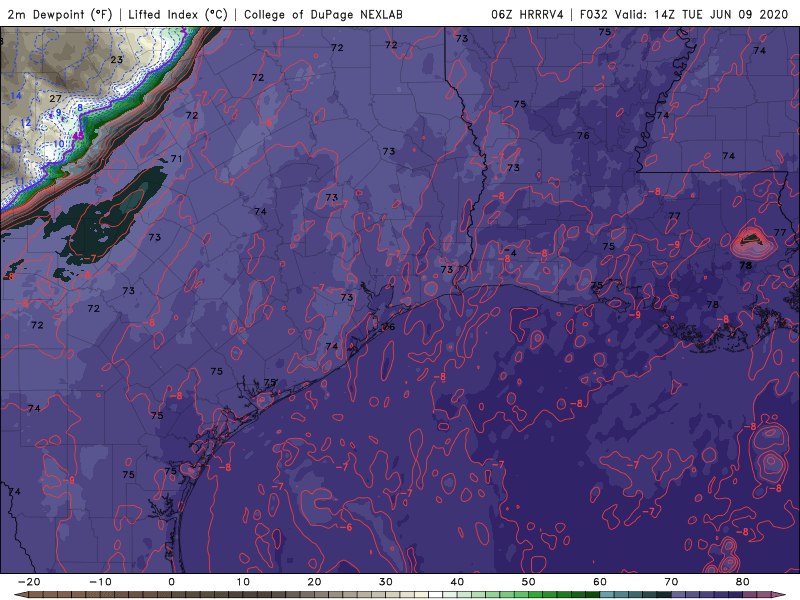Click the 0 label on the color scale
800x600 pixels.
point(171,582)
